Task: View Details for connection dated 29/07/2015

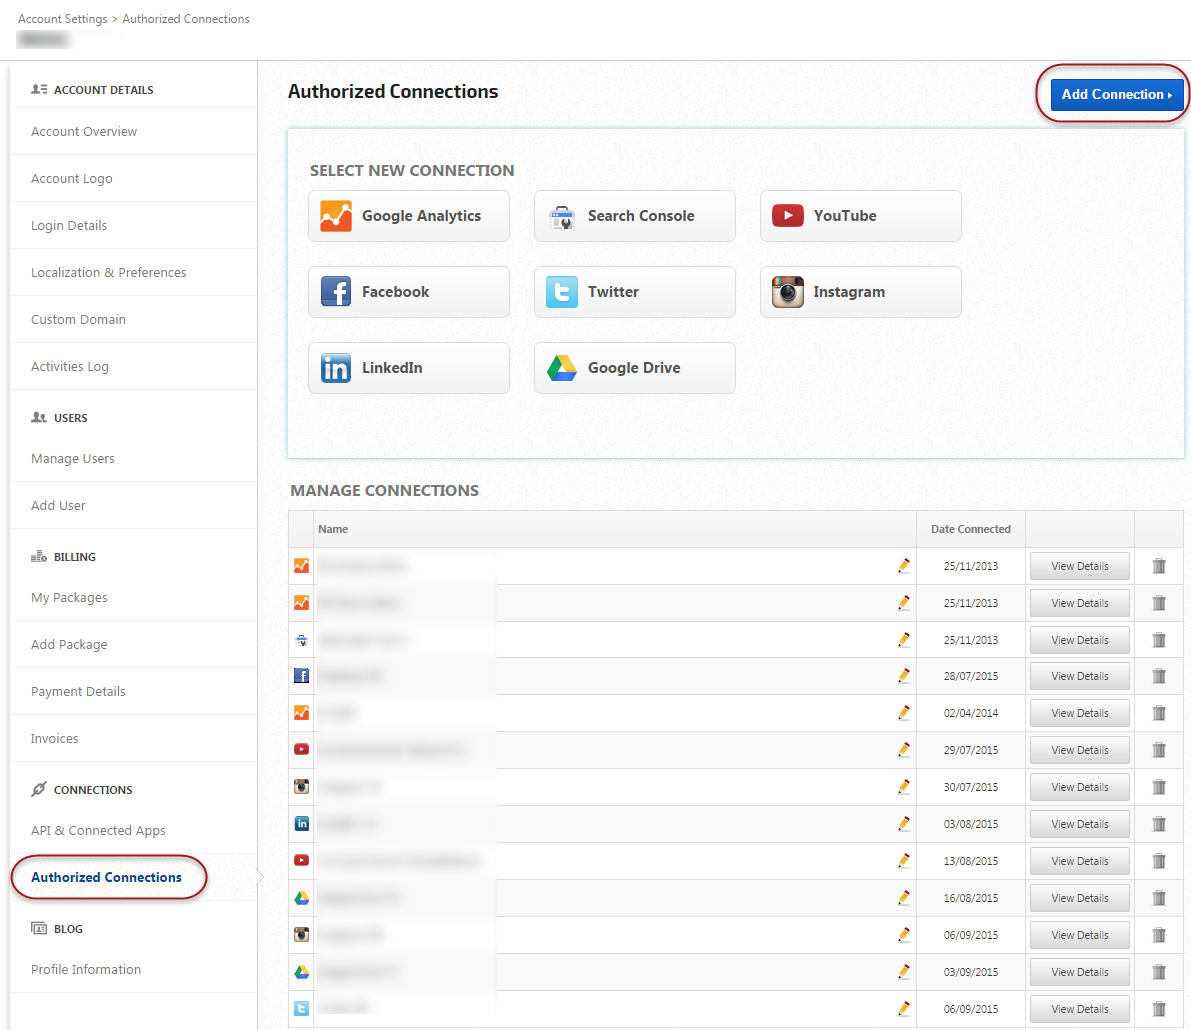Action: coord(1079,750)
